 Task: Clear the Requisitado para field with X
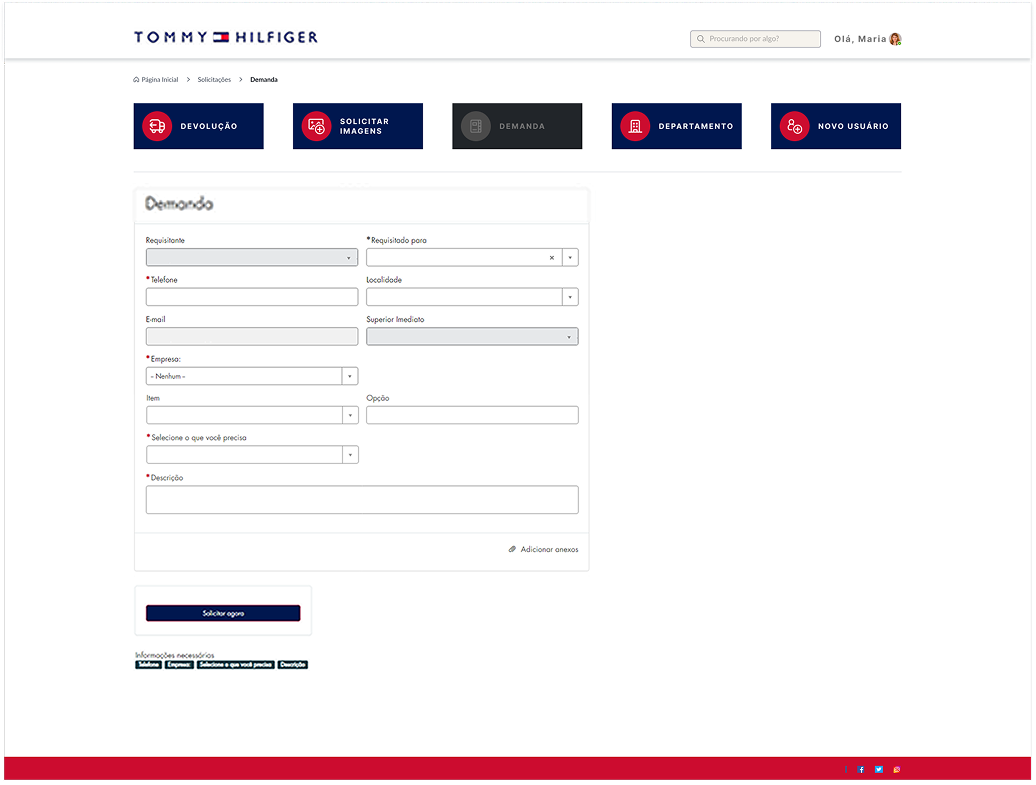[x=552, y=258]
